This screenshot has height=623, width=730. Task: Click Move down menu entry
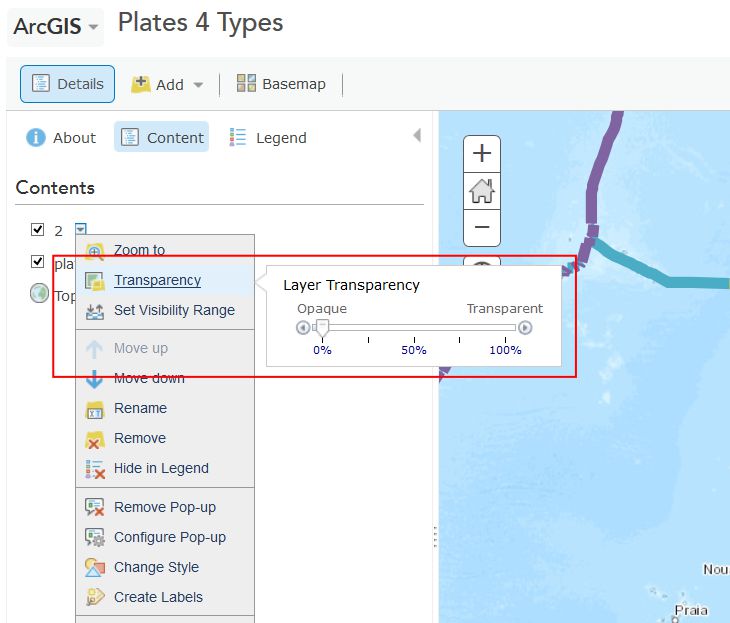tap(165, 378)
